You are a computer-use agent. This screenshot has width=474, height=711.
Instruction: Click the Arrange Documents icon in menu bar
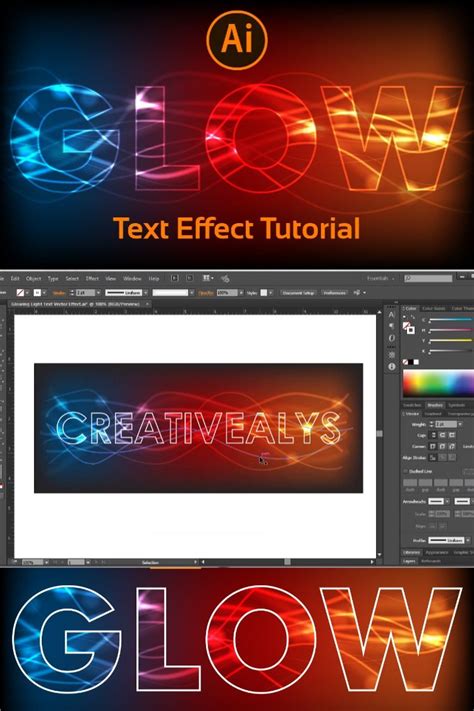point(208,278)
